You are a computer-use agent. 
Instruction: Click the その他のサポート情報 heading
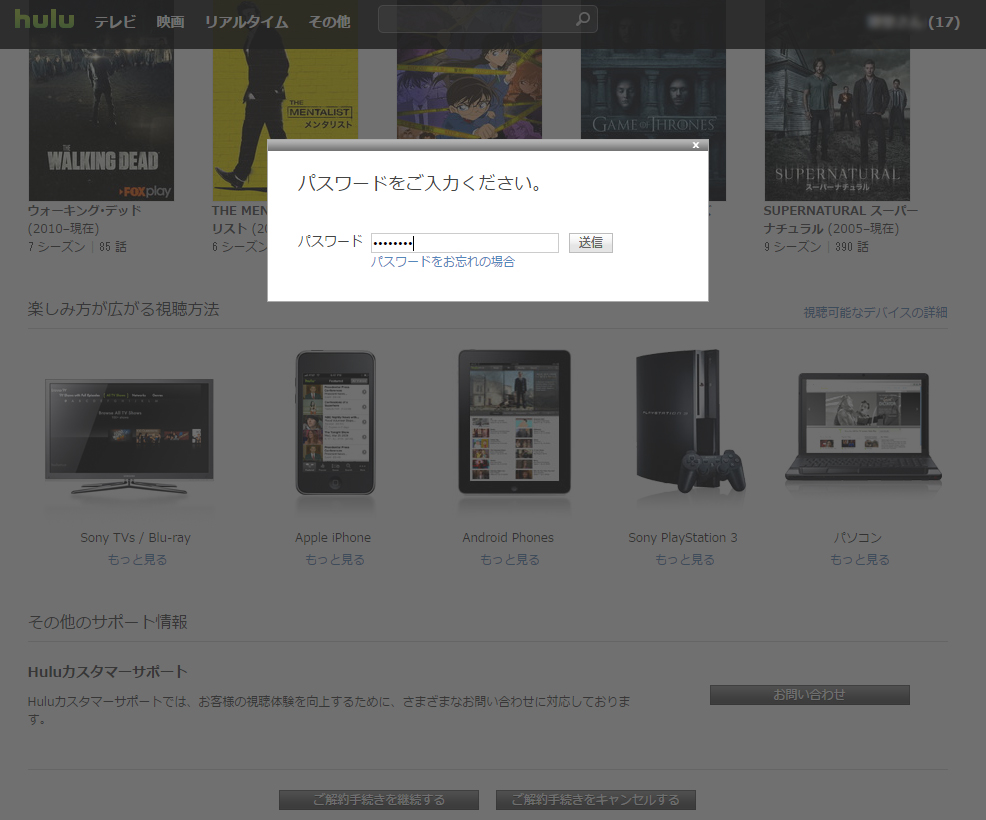108,622
